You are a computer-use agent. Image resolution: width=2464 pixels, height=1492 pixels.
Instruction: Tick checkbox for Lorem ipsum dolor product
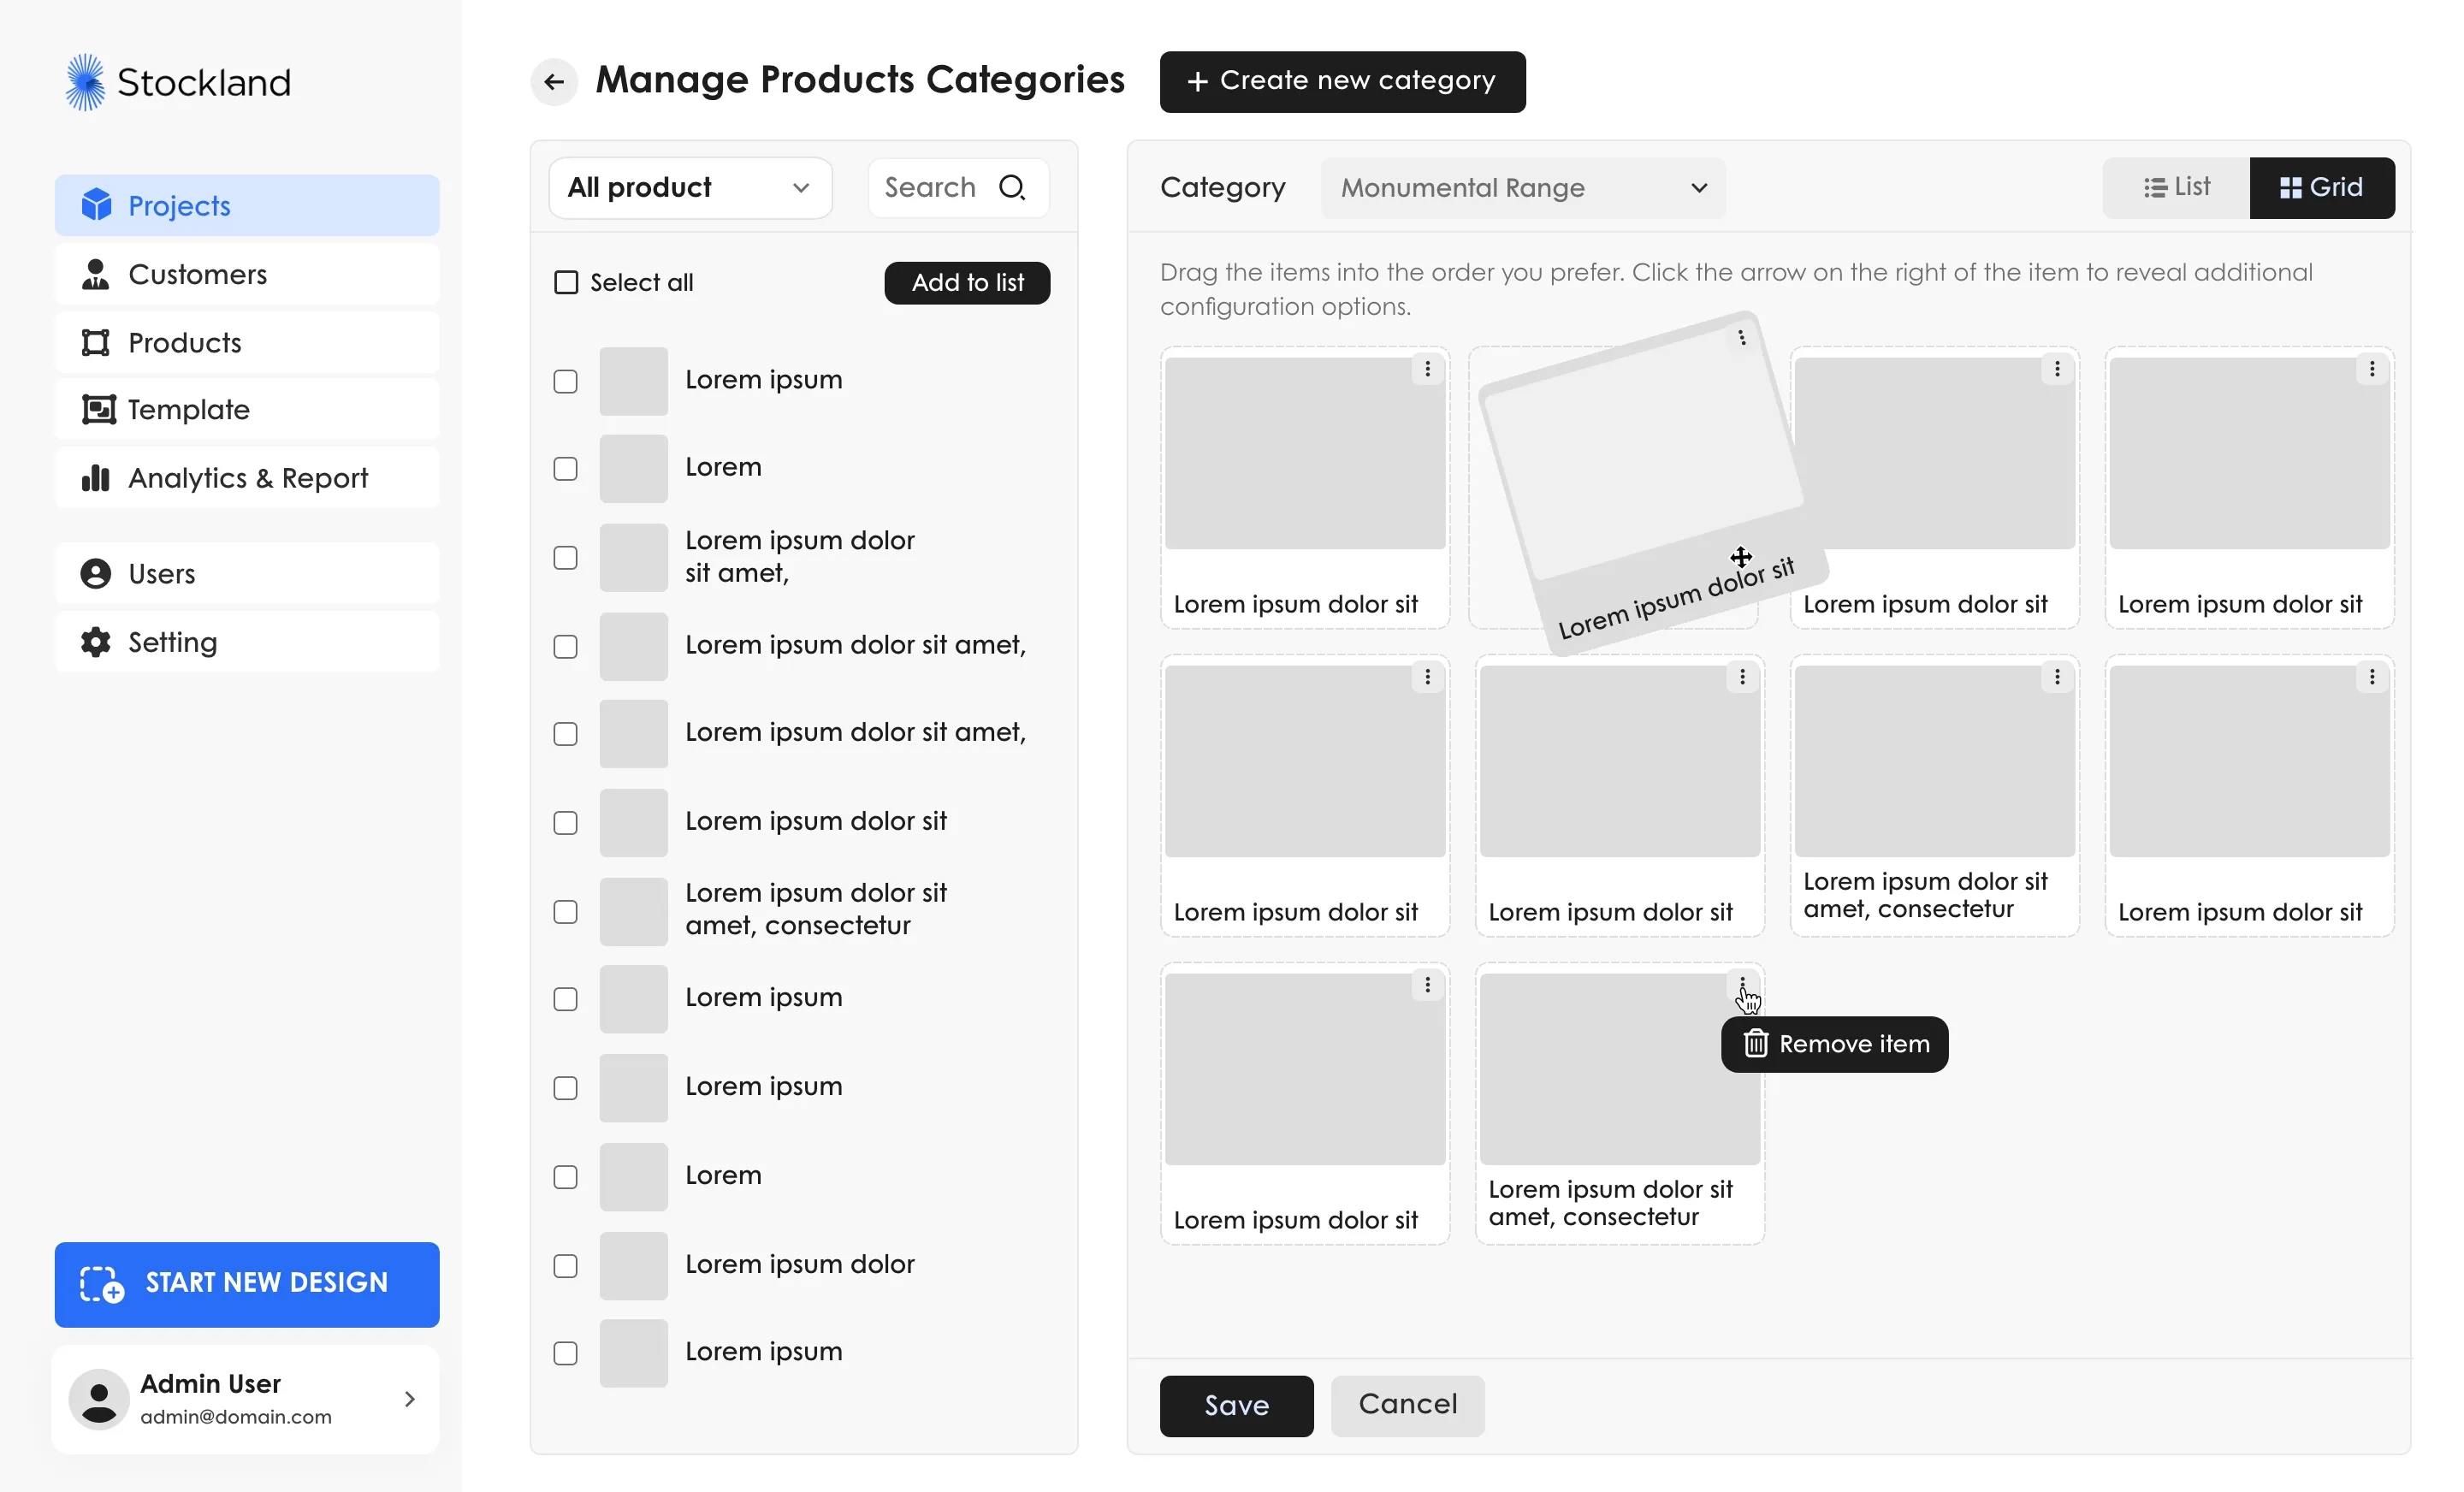566,1265
